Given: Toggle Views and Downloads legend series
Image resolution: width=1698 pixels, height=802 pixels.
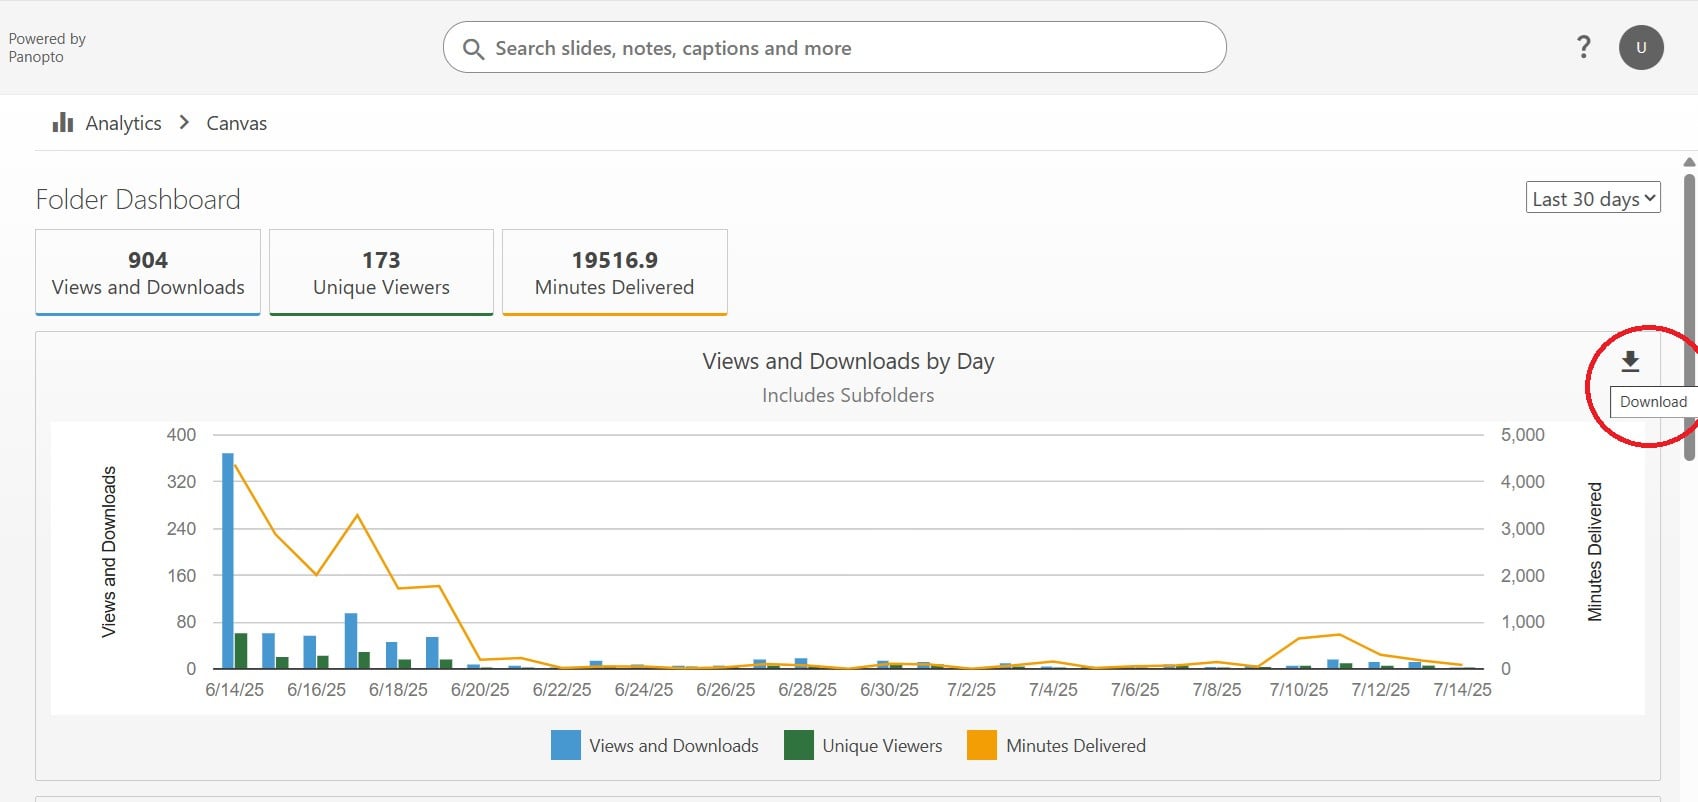Looking at the screenshot, I should click(655, 745).
